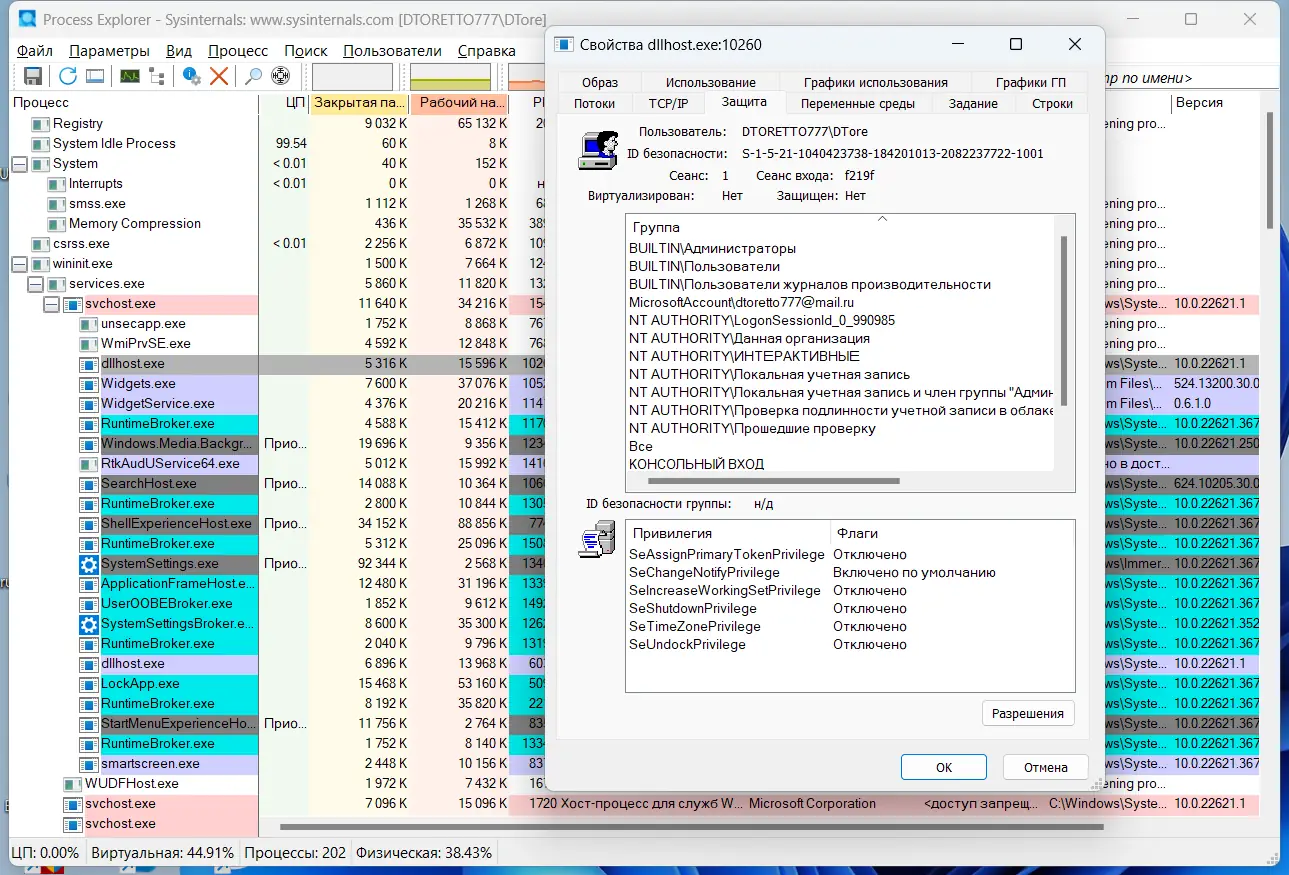This screenshot has height=875, width=1289.
Task: Collapse the System tree node
Action: pyautogui.click(x=20, y=164)
